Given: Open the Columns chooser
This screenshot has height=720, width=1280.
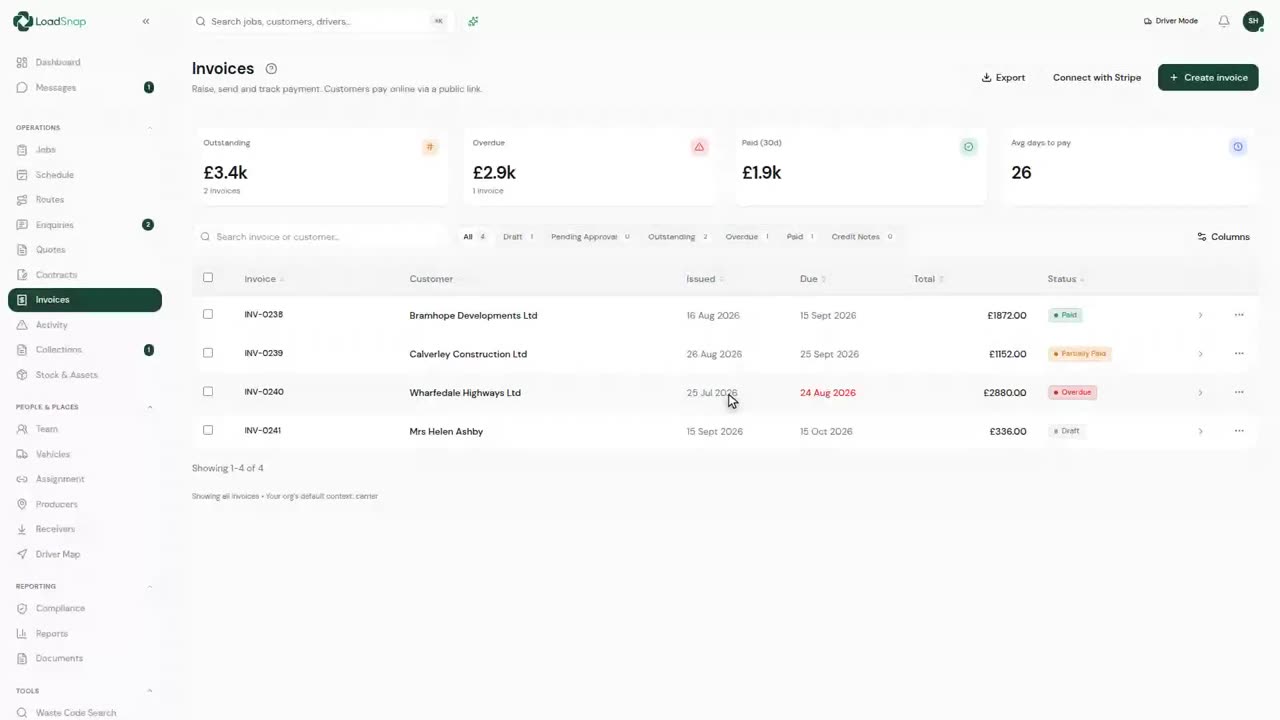Looking at the screenshot, I should click(x=1223, y=237).
